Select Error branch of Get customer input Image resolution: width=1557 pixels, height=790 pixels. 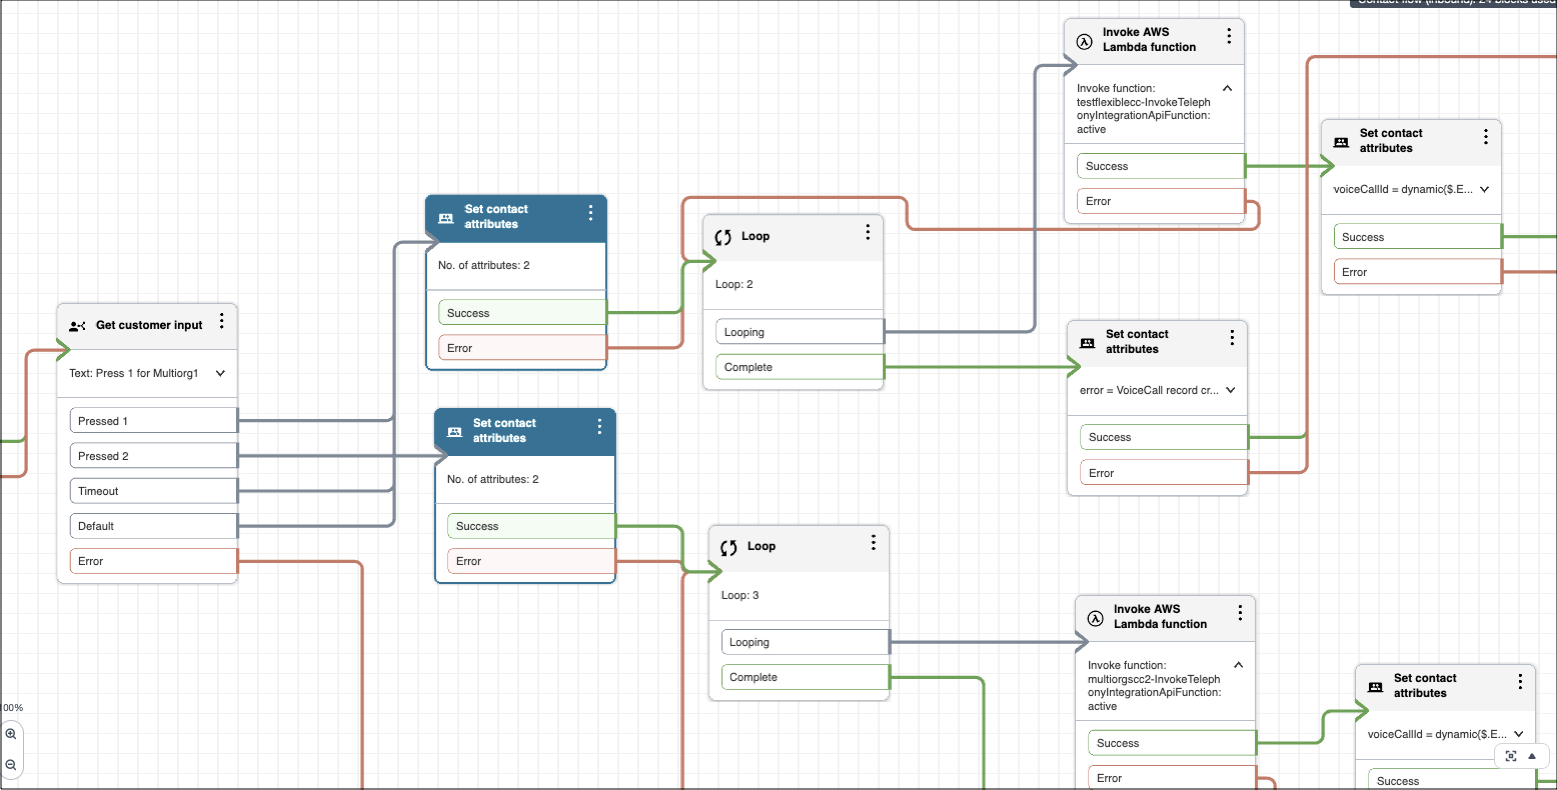(x=153, y=561)
